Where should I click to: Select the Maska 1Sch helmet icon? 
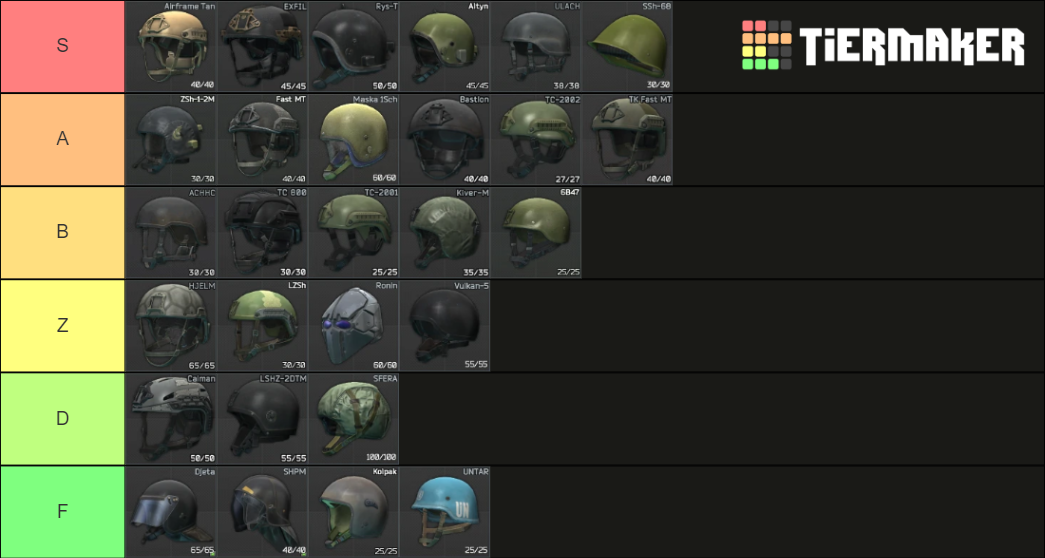[x=354, y=139]
